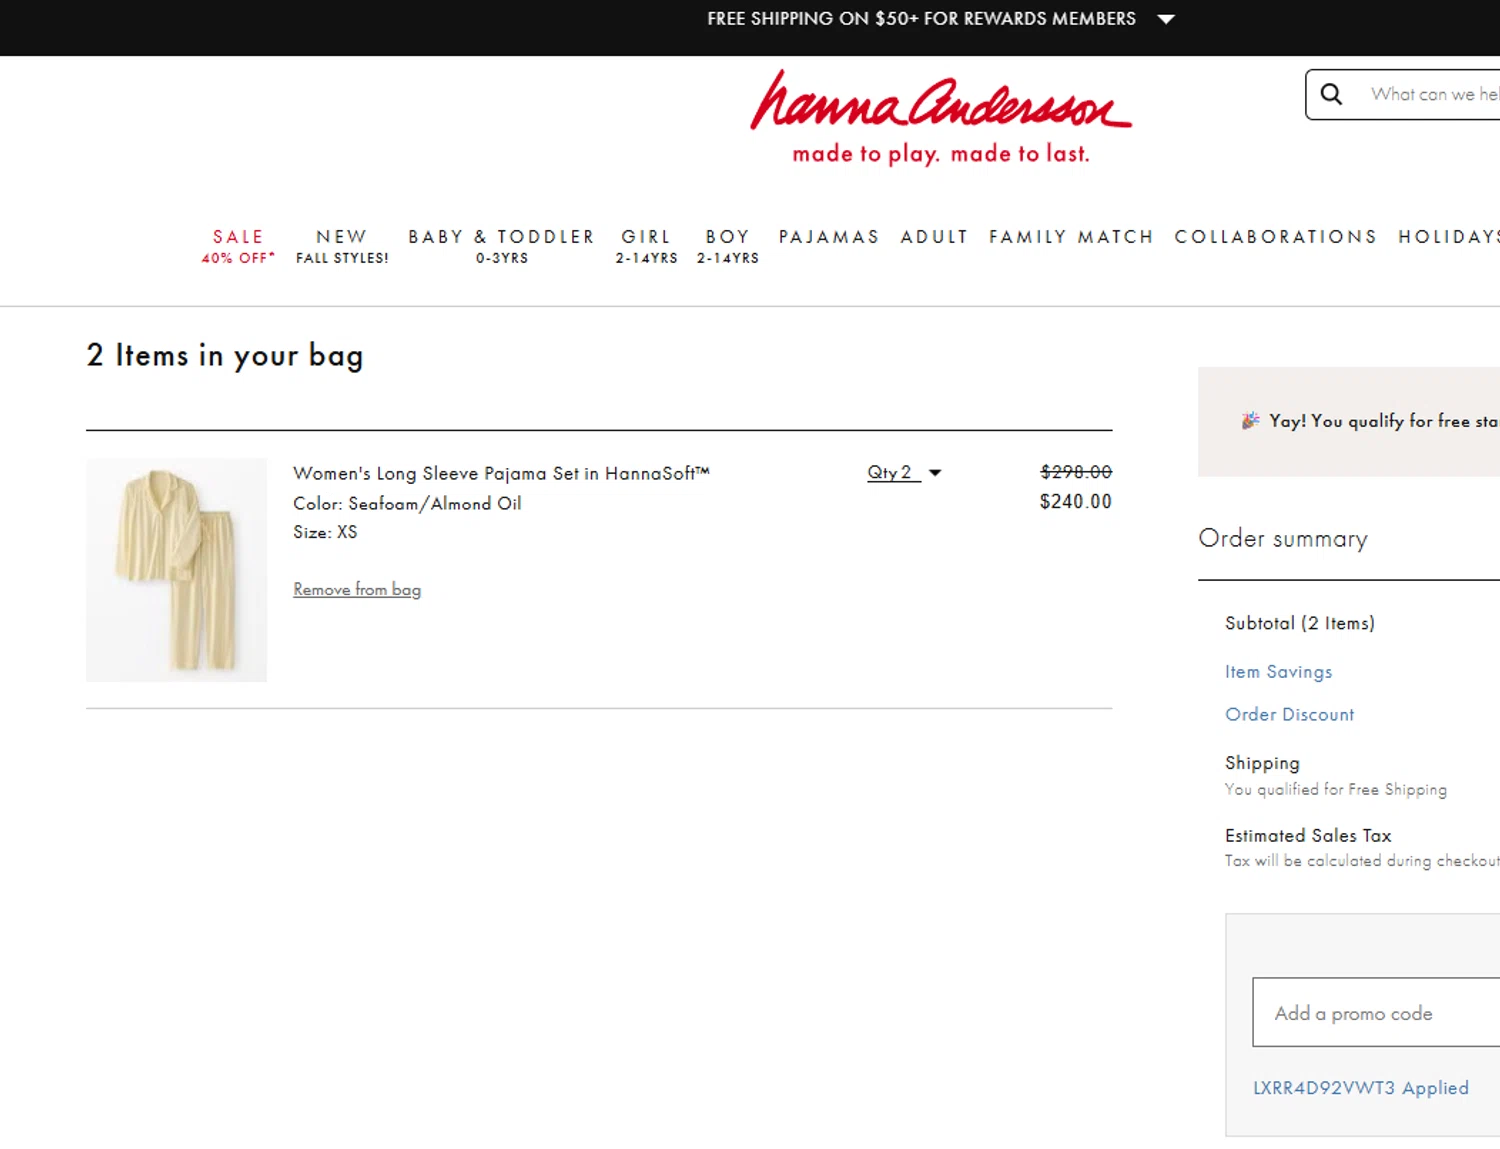Open Women's Long Sleeve Pajama Set title

tap(501, 473)
